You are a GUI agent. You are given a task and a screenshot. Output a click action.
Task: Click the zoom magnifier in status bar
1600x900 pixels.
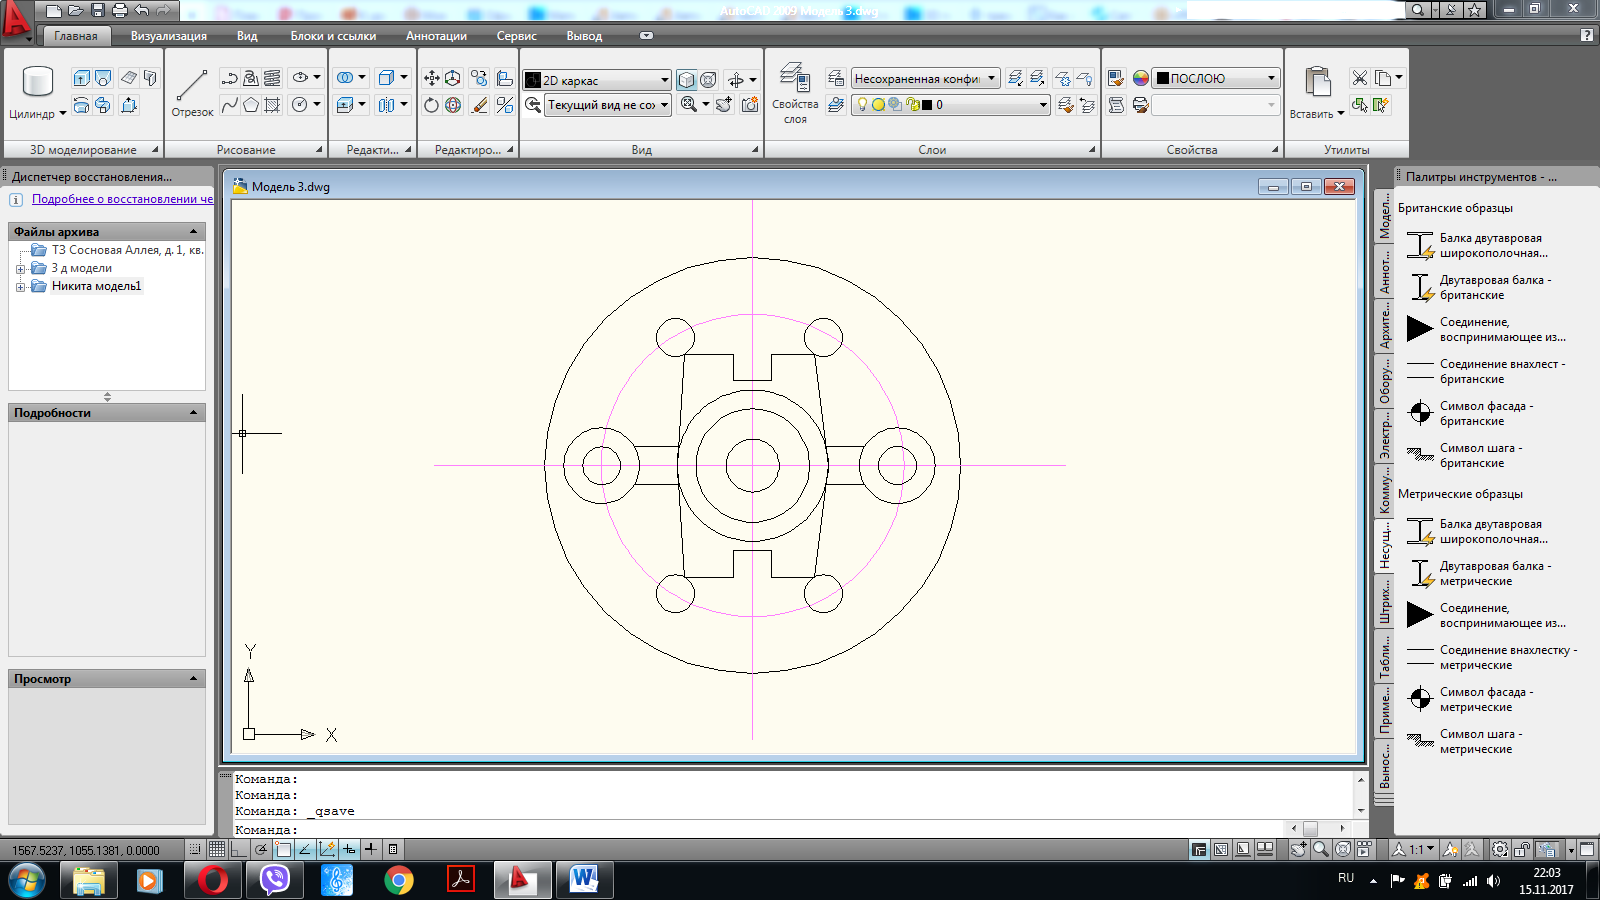point(1320,850)
